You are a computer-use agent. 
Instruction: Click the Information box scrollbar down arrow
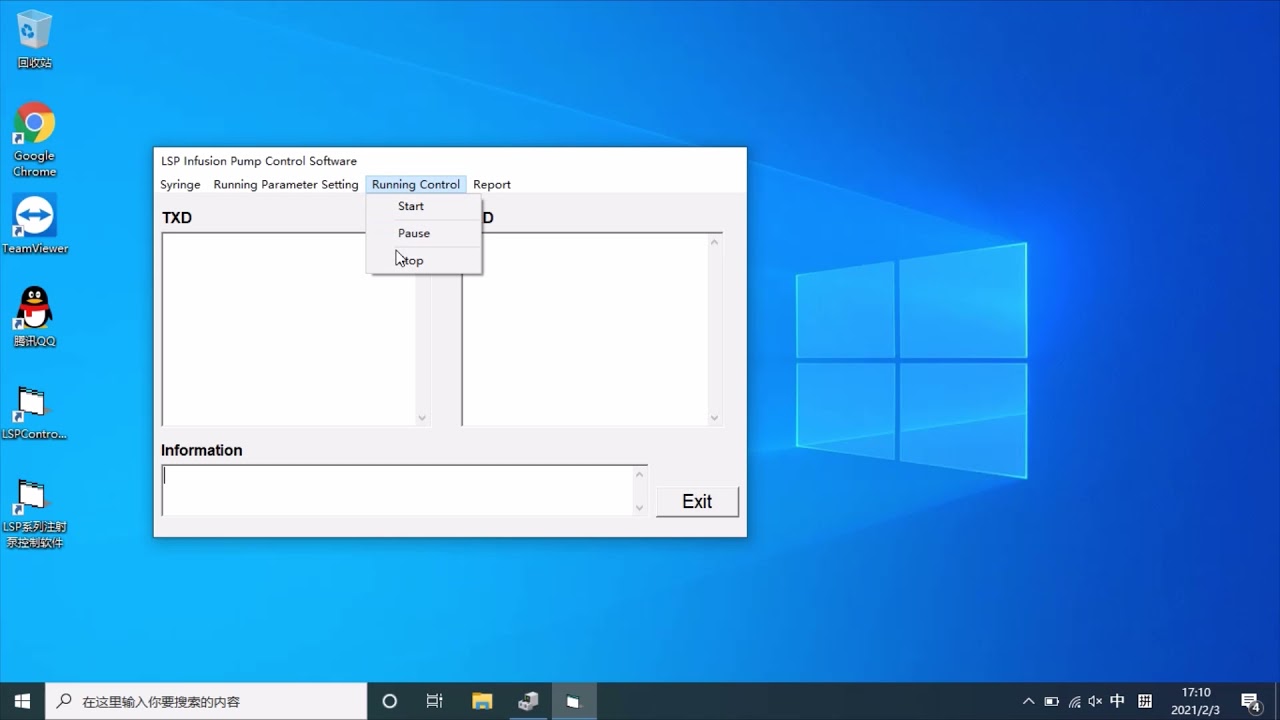(640, 508)
